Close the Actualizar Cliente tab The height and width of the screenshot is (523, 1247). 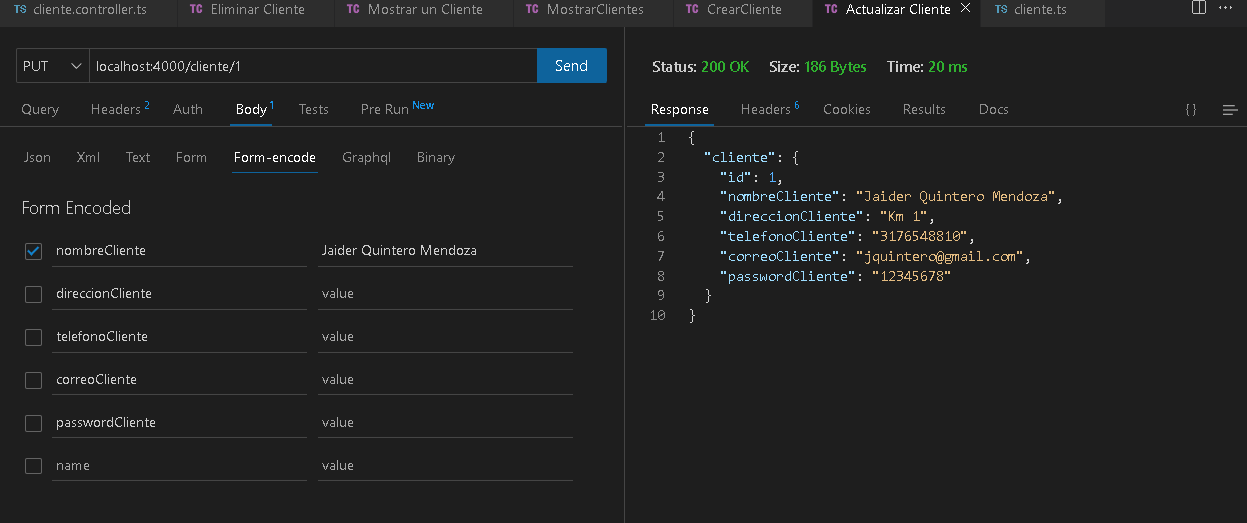[x=964, y=9]
